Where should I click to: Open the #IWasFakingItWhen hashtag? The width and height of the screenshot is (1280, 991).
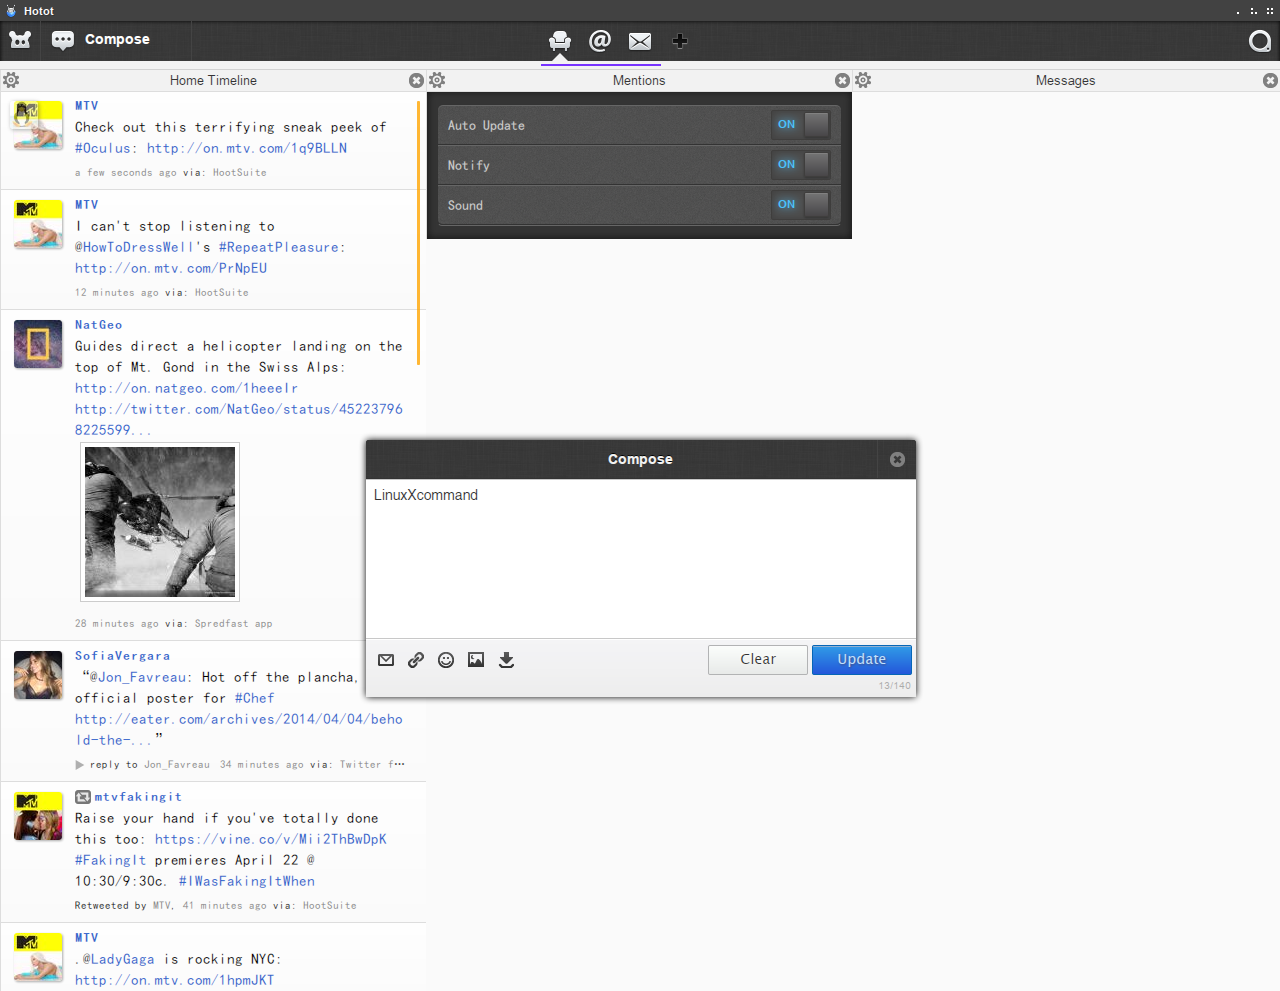pos(247,881)
